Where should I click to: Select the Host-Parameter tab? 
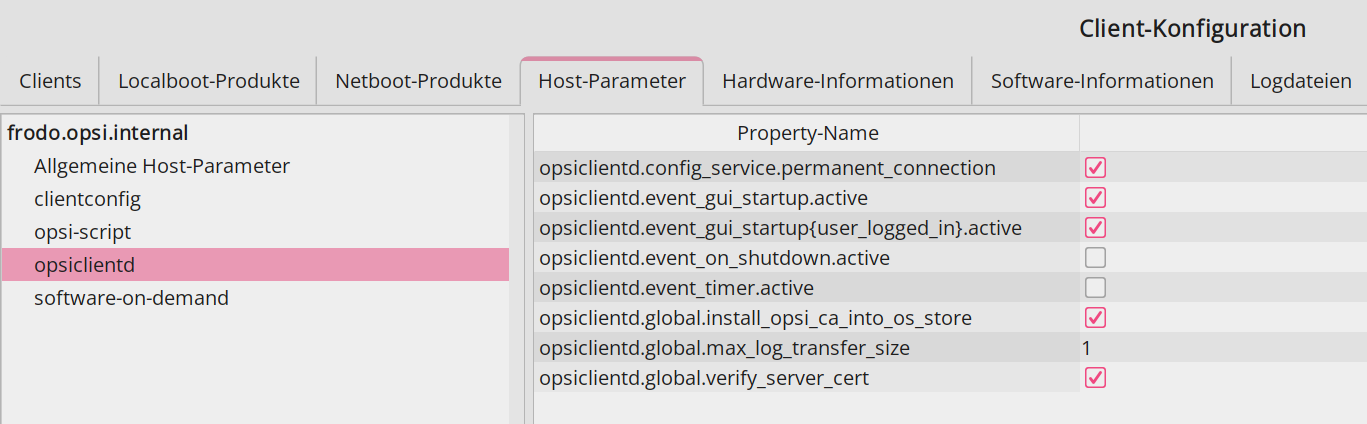611,81
